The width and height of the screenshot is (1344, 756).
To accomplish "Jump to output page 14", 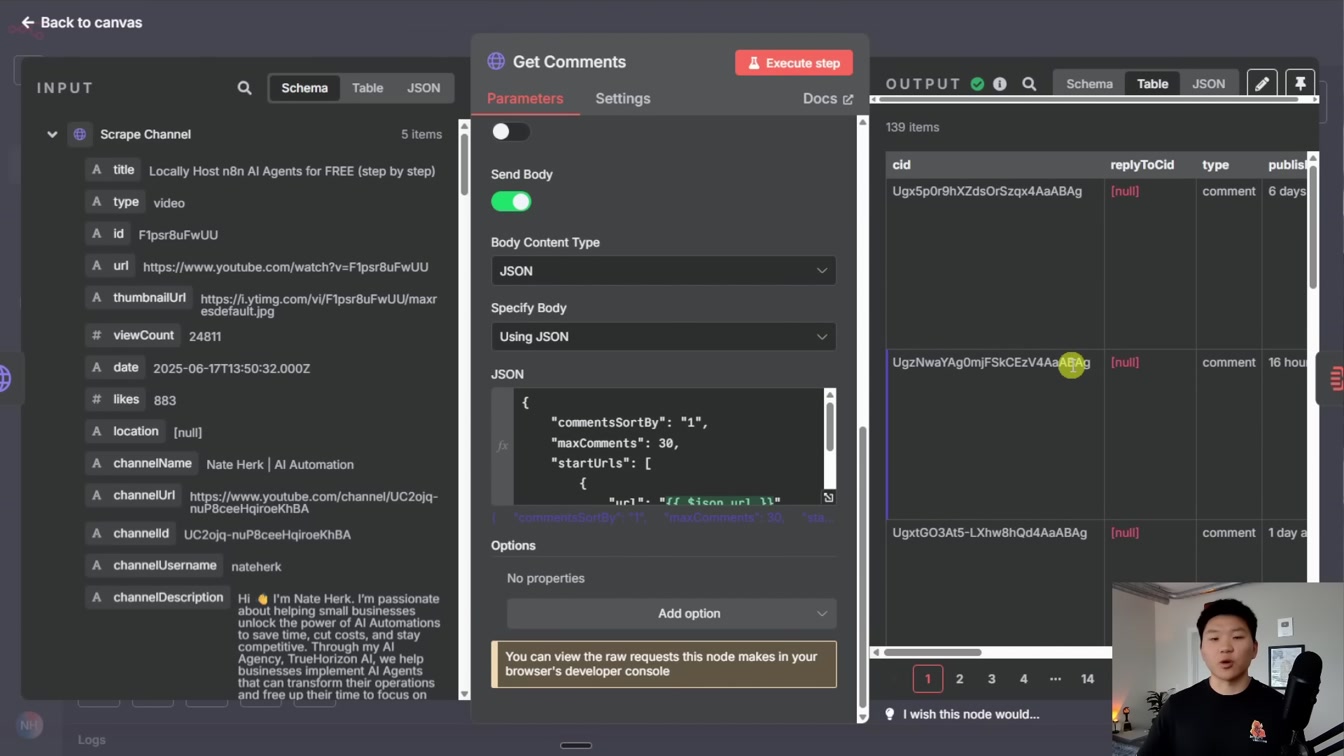I will [x=1087, y=679].
